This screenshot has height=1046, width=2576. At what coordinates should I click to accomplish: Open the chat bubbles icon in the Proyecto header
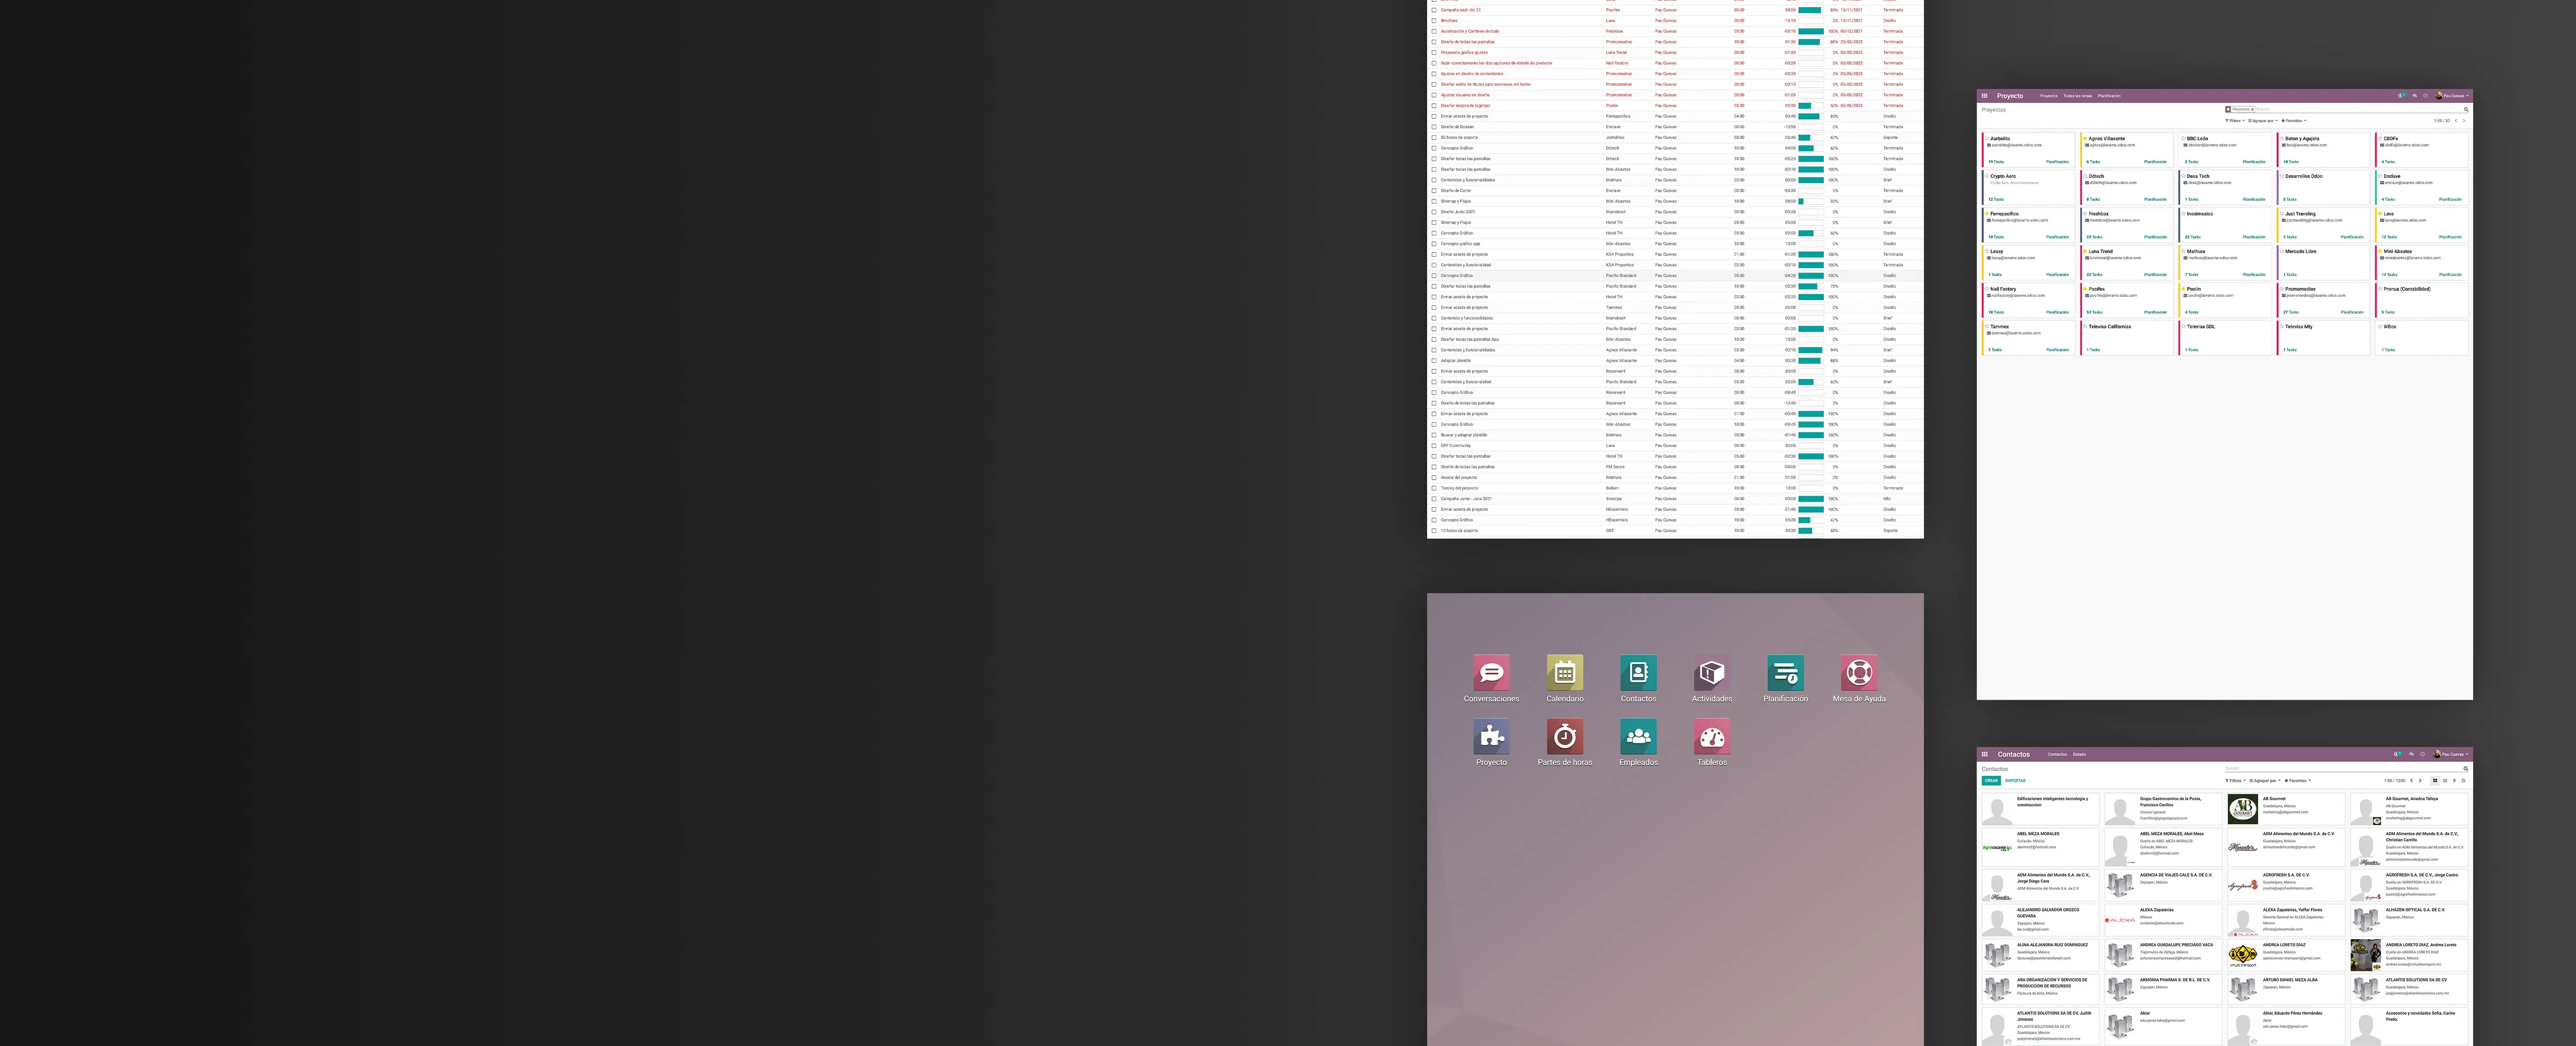pos(2414,96)
